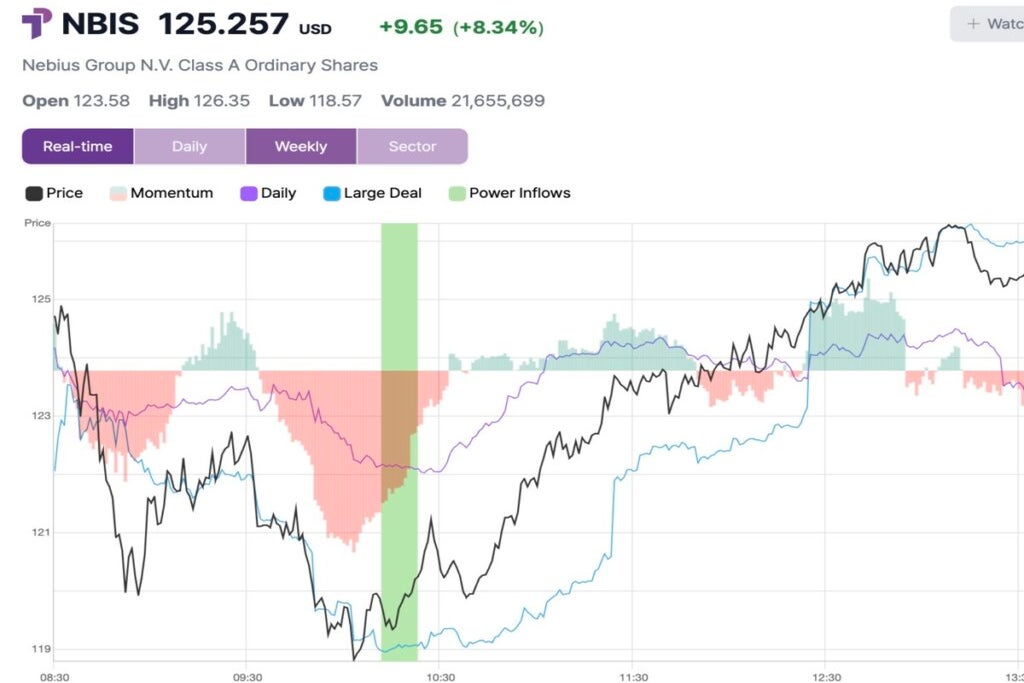Image resolution: width=1024 pixels, height=683 pixels.
Task: Toggle the purple Daily legend swatch
Action: (249, 193)
